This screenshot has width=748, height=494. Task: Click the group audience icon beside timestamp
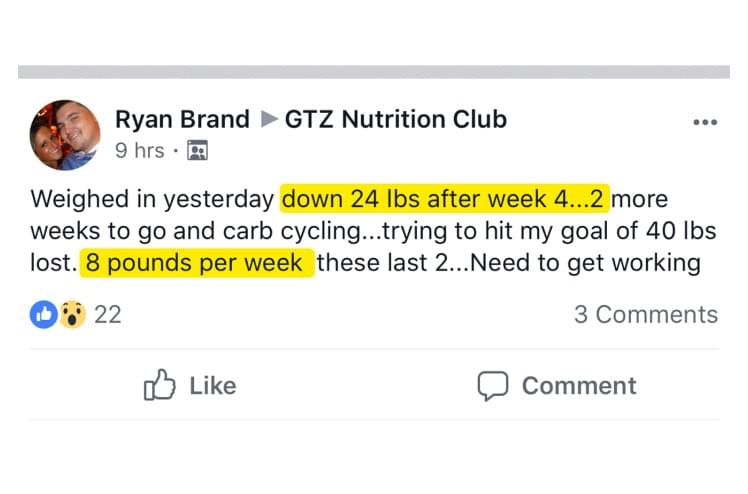197,151
